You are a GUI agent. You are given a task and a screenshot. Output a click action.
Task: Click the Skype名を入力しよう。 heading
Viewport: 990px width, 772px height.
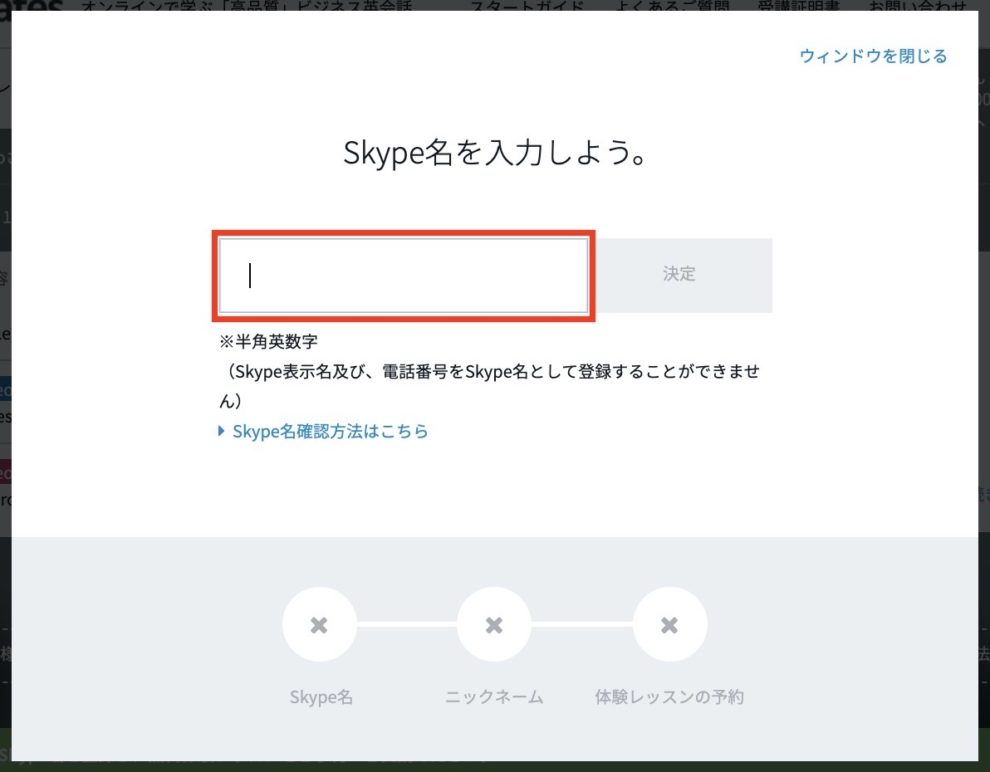pos(494,153)
